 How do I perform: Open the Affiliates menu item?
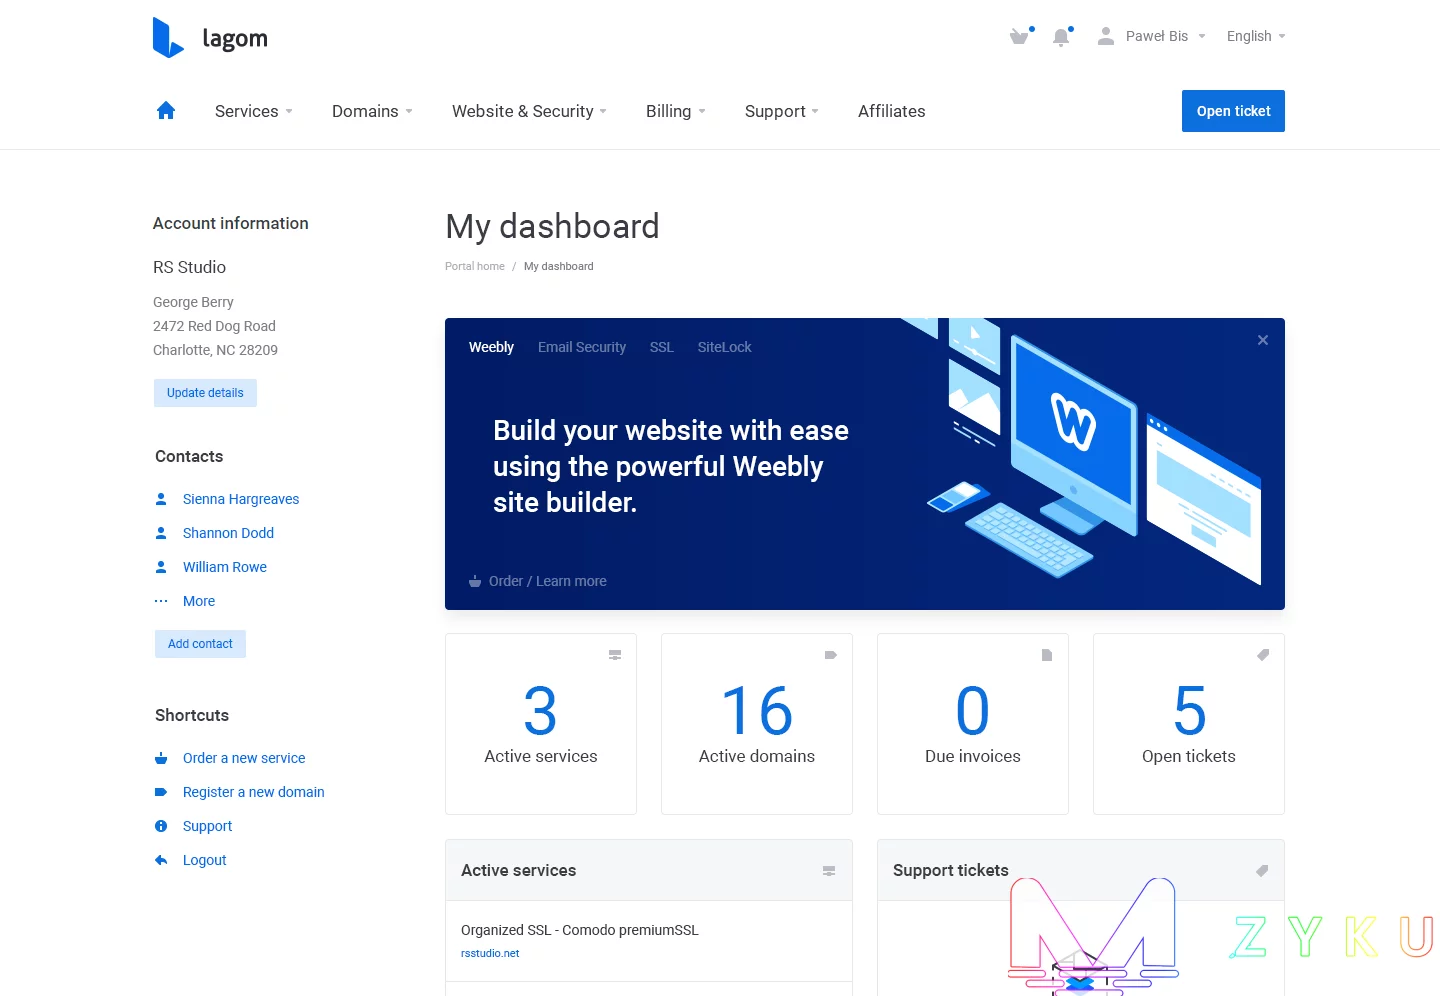(x=891, y=111)
